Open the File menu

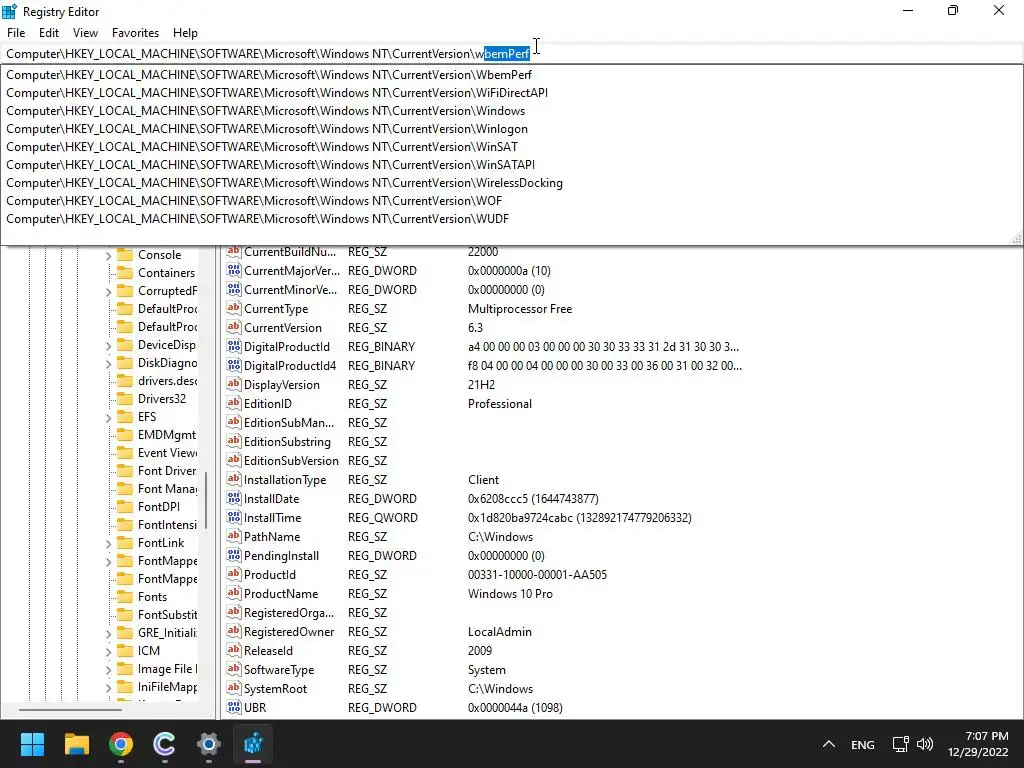click(16, 33)
